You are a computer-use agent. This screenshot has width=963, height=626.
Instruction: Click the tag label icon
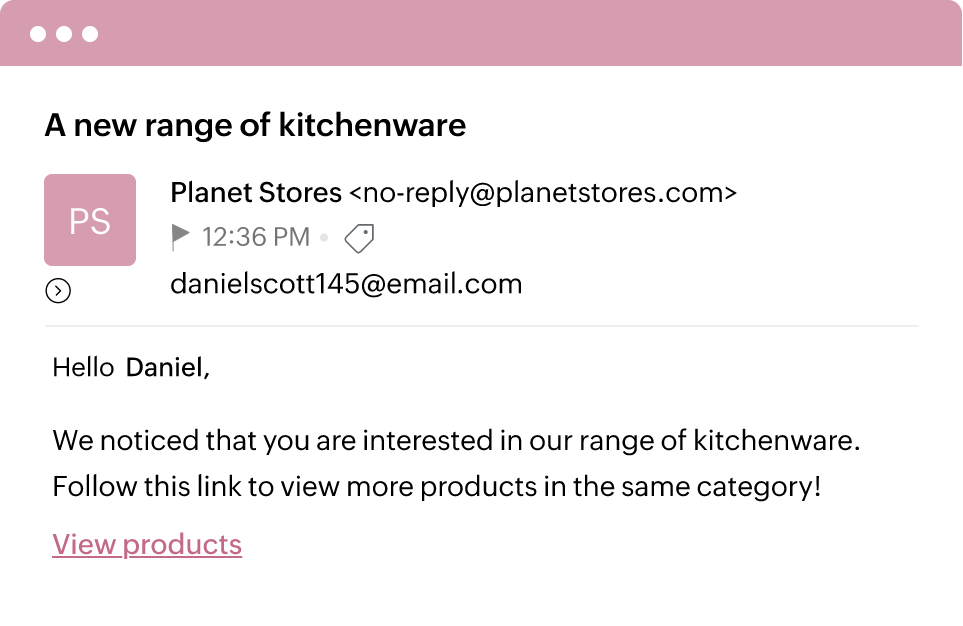[x=359, y=238]
